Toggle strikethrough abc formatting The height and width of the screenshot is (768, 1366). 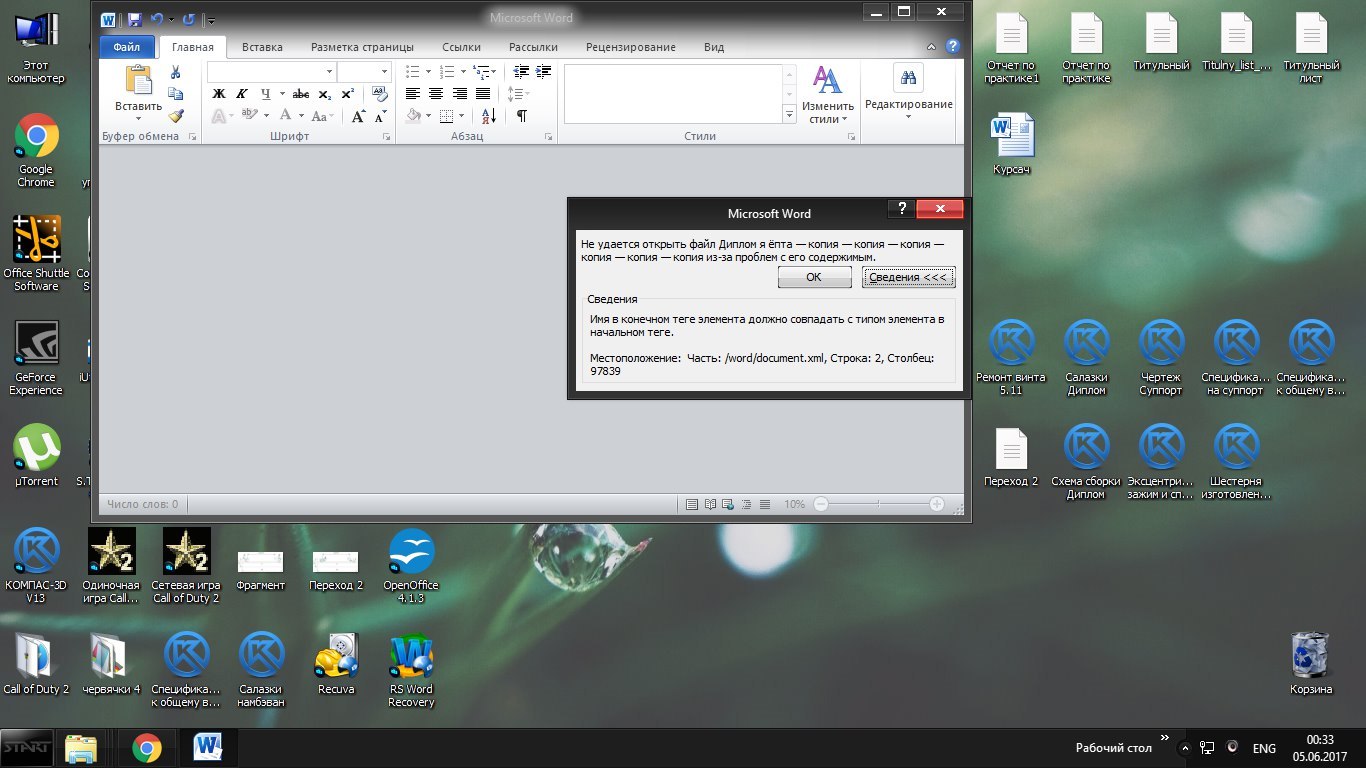pyautogui.click(x=300, y=94)
